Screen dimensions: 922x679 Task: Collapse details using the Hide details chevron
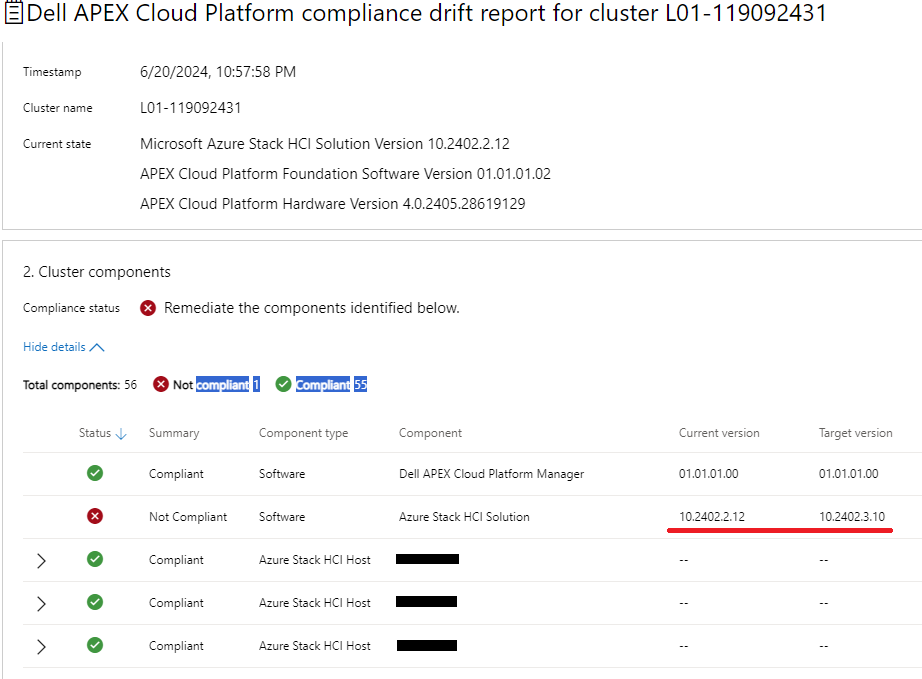tap(99, 346)
